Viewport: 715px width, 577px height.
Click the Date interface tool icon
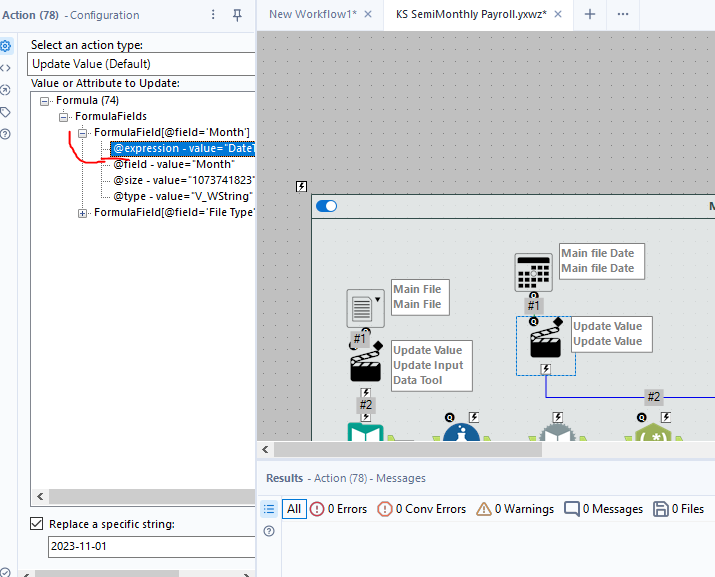coord(533,272)
